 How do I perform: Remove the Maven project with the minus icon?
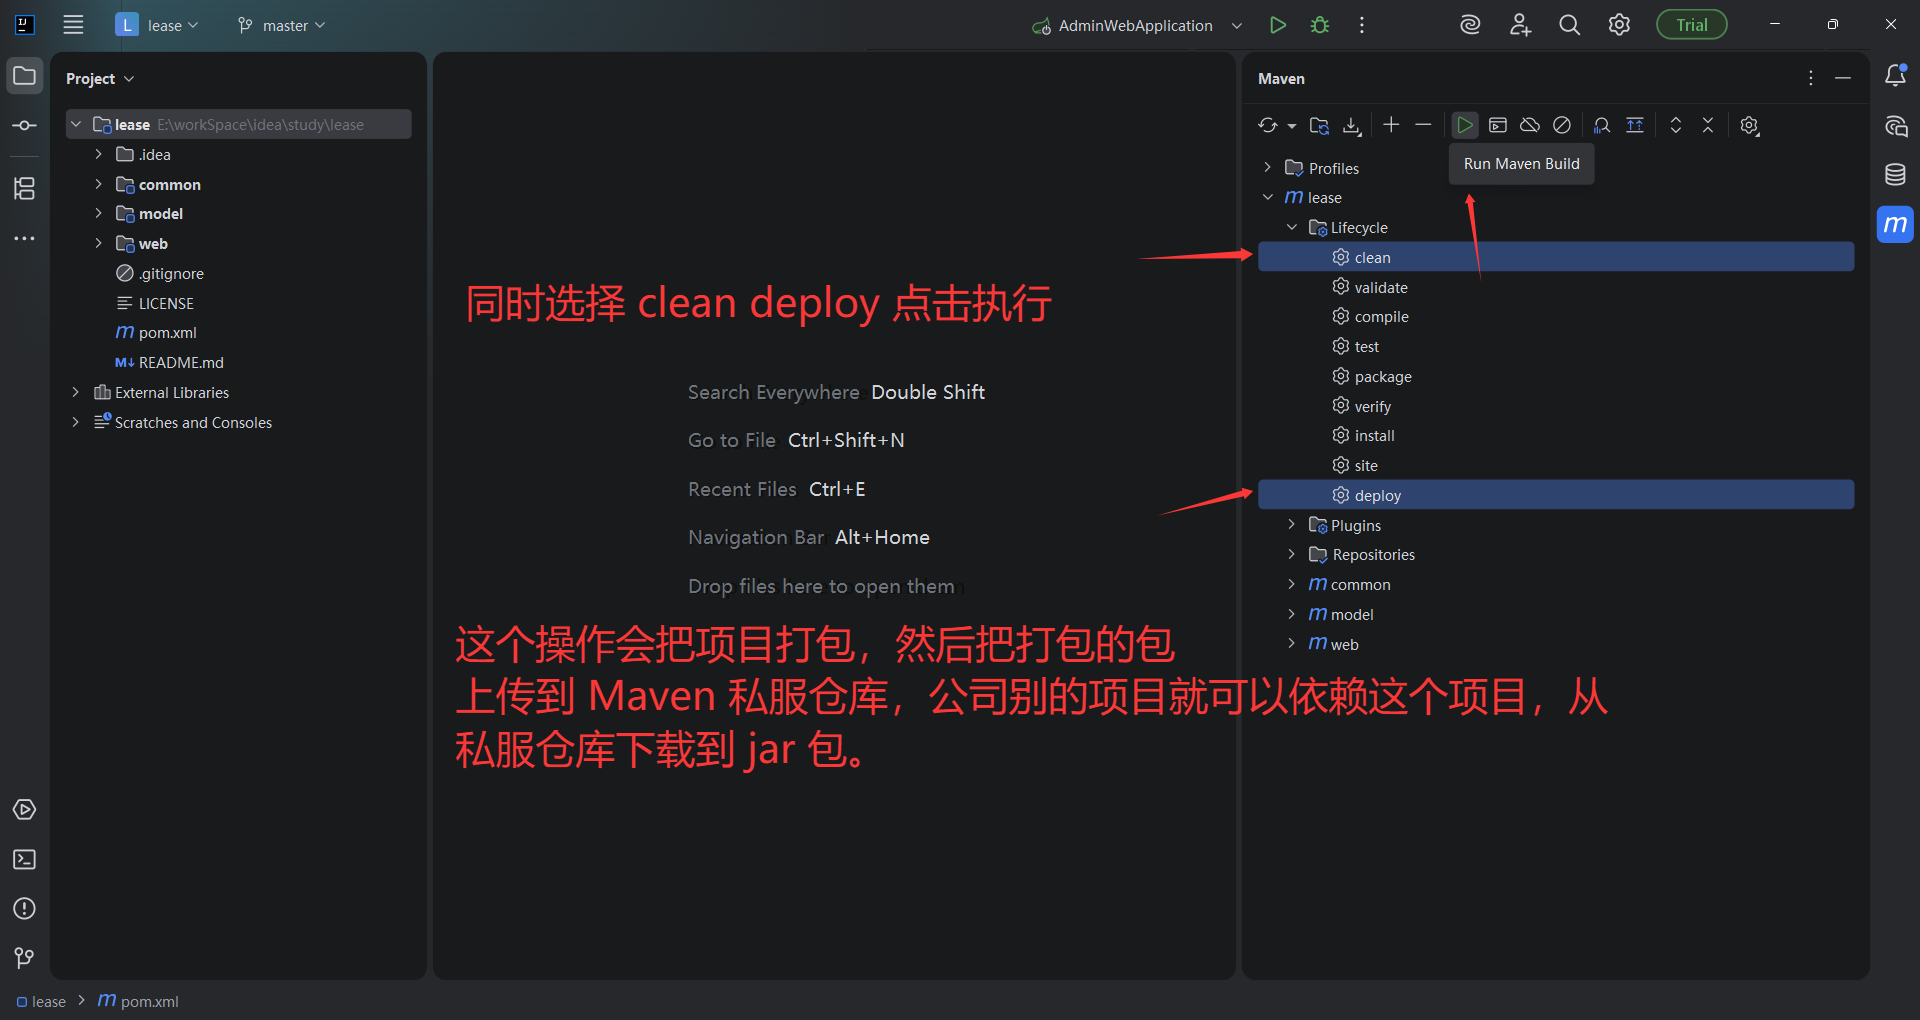click(x=1423, y=125)
